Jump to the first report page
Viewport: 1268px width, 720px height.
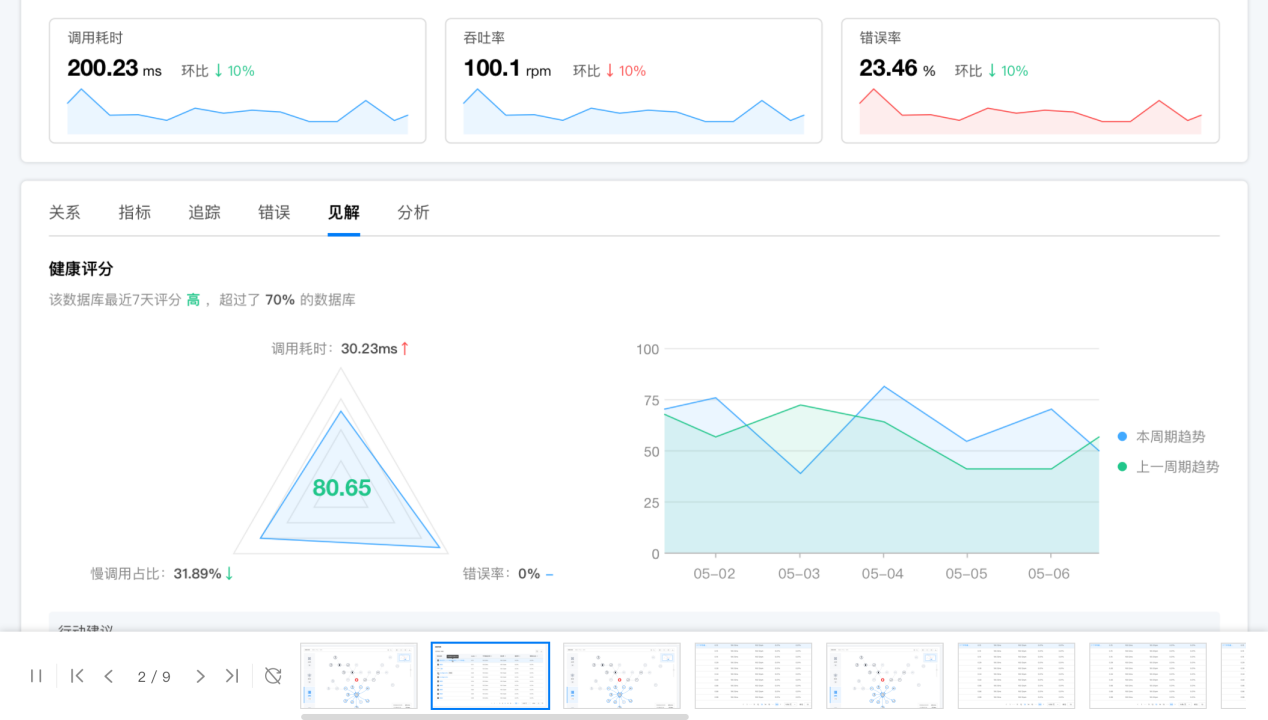click(x=76, y=676)
